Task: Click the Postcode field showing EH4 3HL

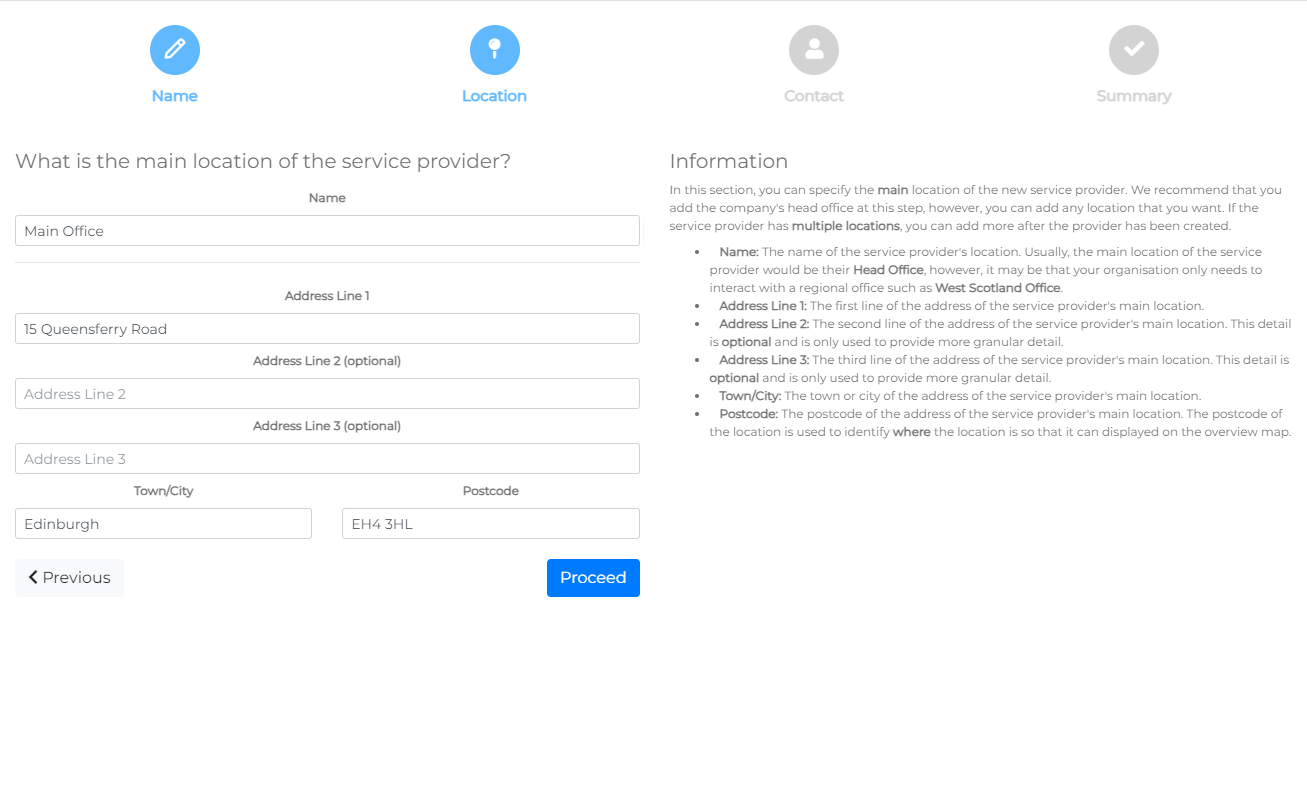Action: [490, 524]
